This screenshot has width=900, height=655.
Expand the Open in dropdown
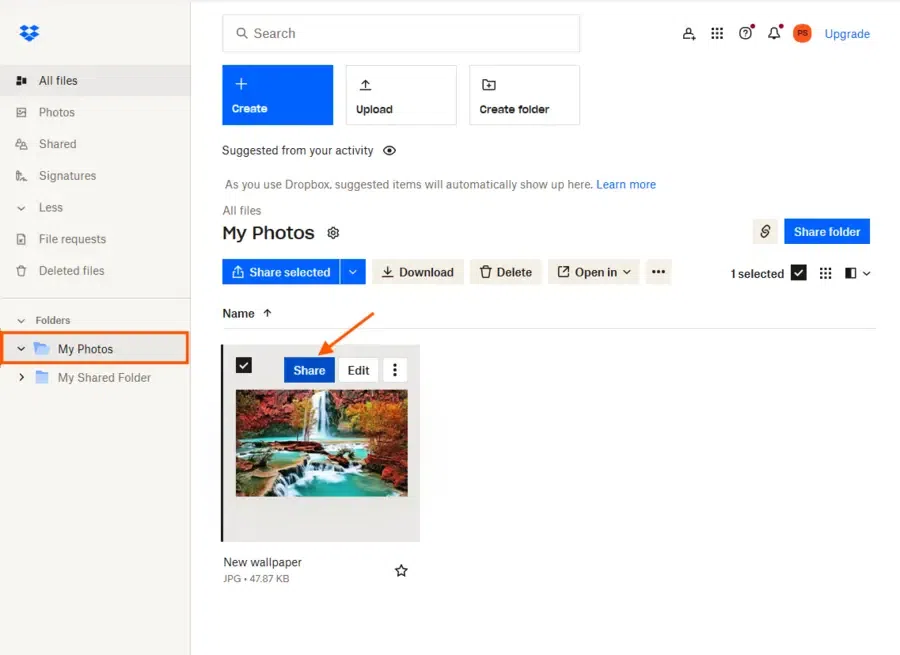[x=594, y=272]
